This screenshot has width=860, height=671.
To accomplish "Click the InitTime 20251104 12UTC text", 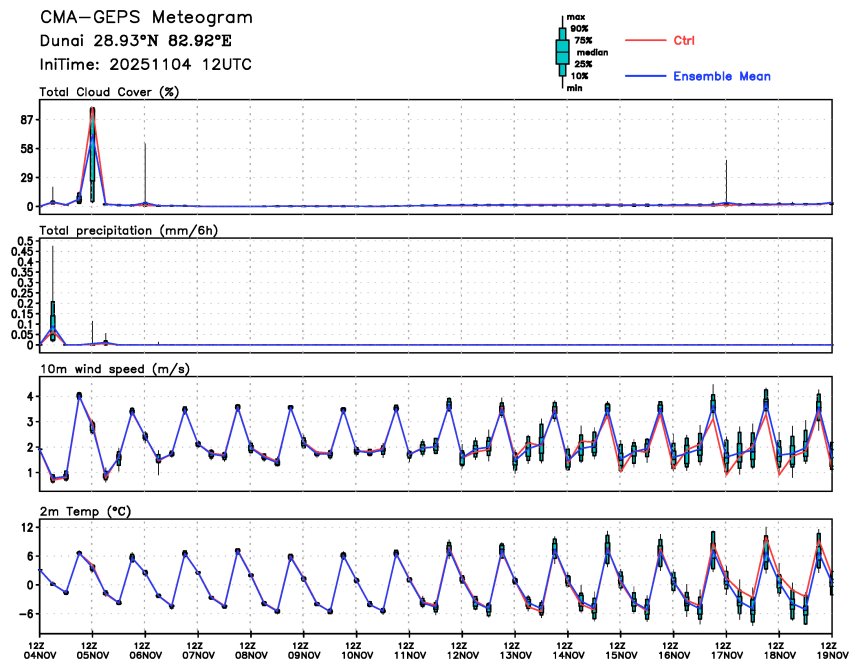I will click(145, 64).
